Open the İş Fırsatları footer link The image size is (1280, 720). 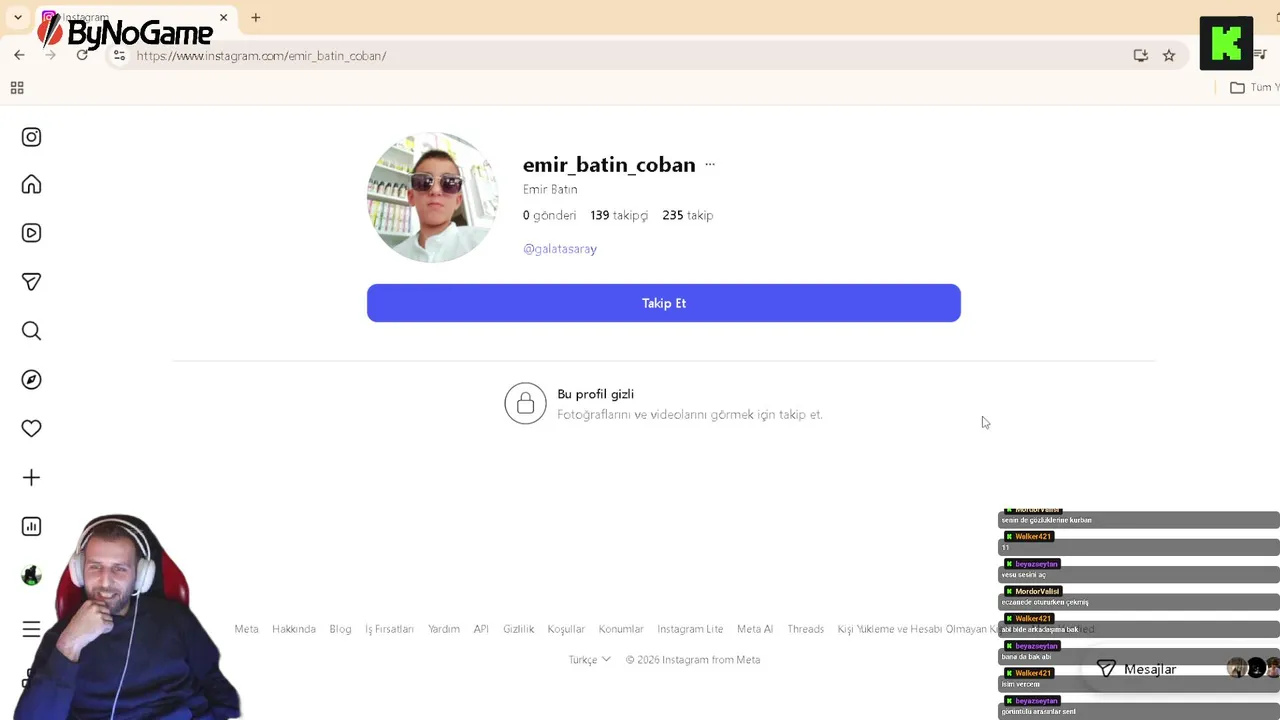pos(389,629)
